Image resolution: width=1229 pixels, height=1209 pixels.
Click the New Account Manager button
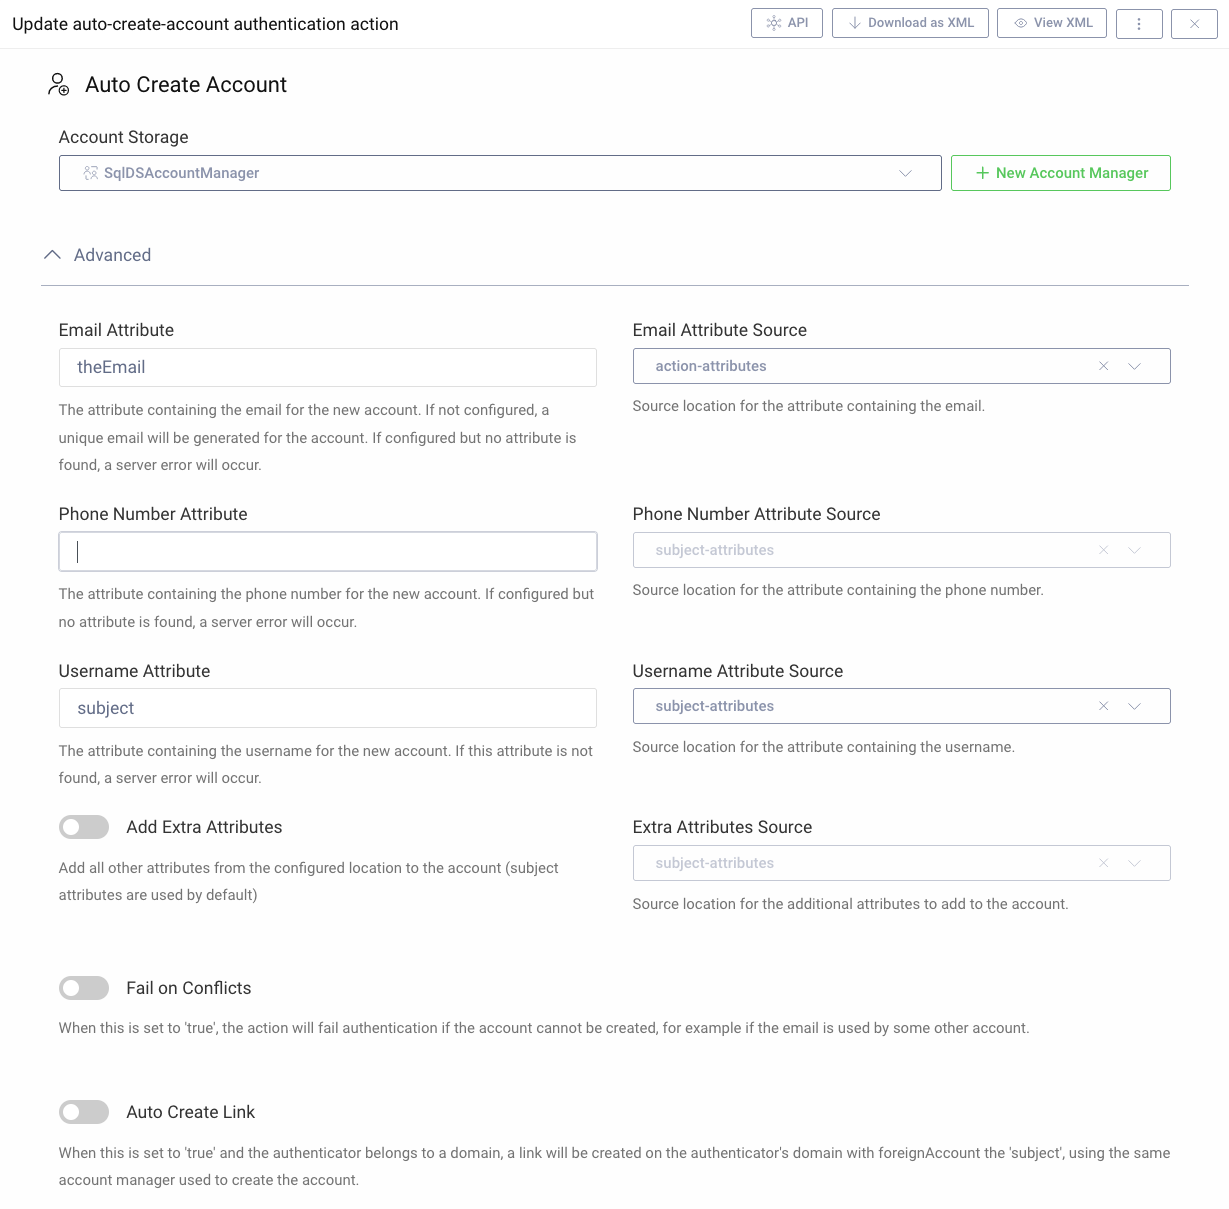point(1061,172)
